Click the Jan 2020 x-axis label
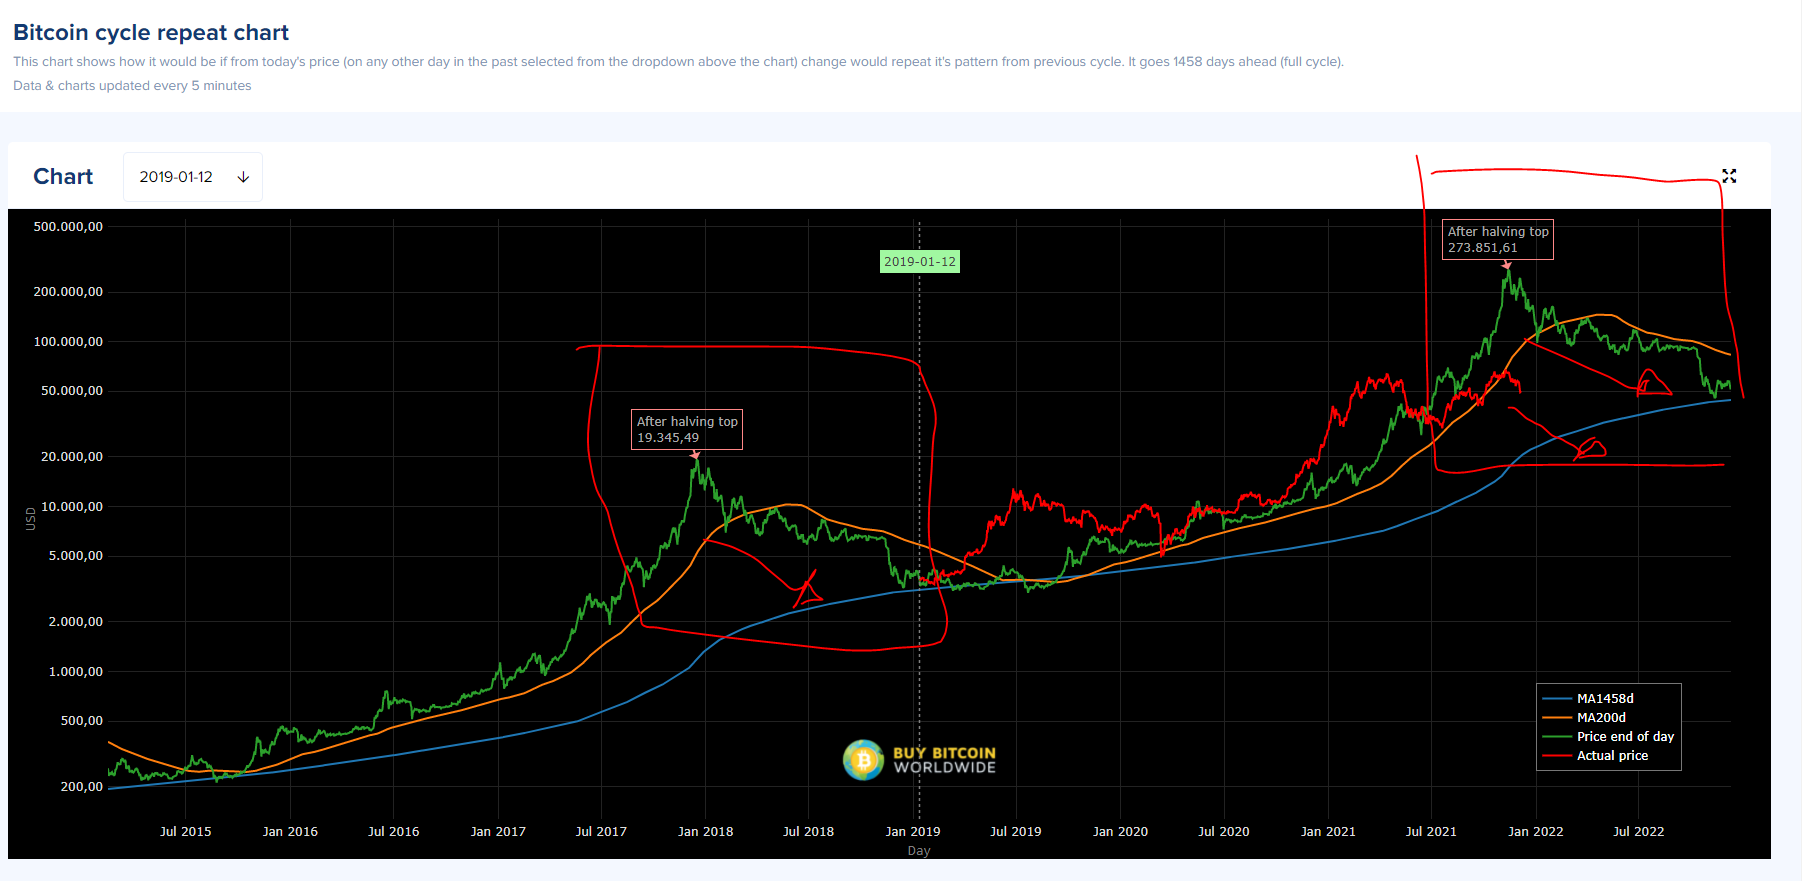The image size is (1802, 881). click(1120, 832)
